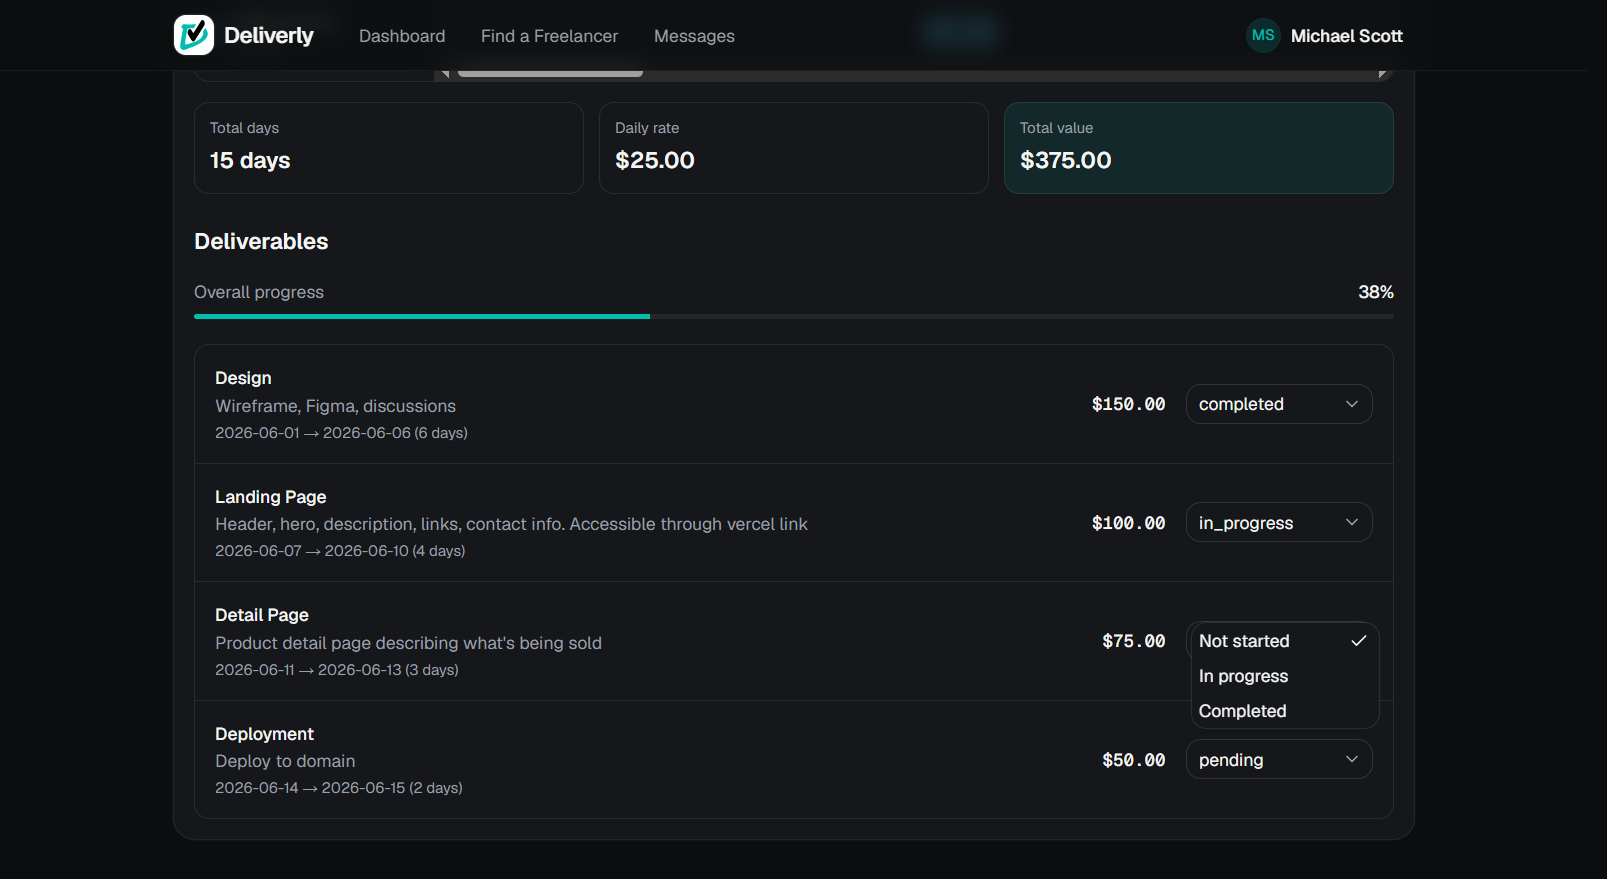1607x879 pixels.
Task: Click the Michael Scott profile name
Action: click(1346, 36)
